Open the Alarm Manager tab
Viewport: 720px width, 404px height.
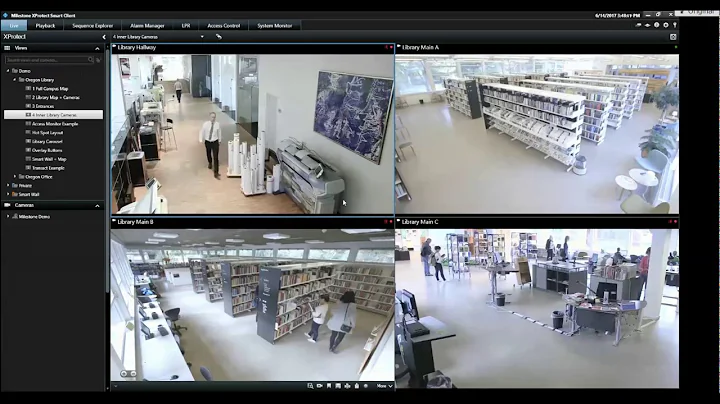pos(147,26)
